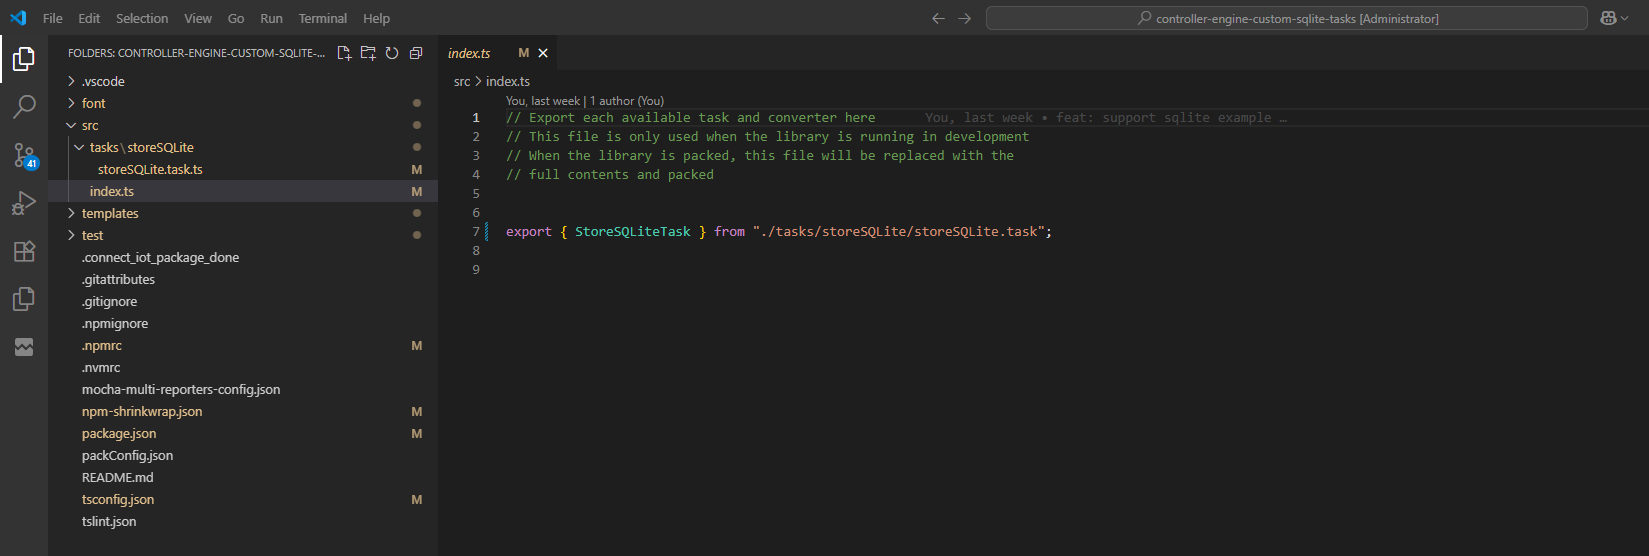This screenshot has height=556, width=1649.
Task: Select index.ts in the explorer tree
Action: [243, 191]
